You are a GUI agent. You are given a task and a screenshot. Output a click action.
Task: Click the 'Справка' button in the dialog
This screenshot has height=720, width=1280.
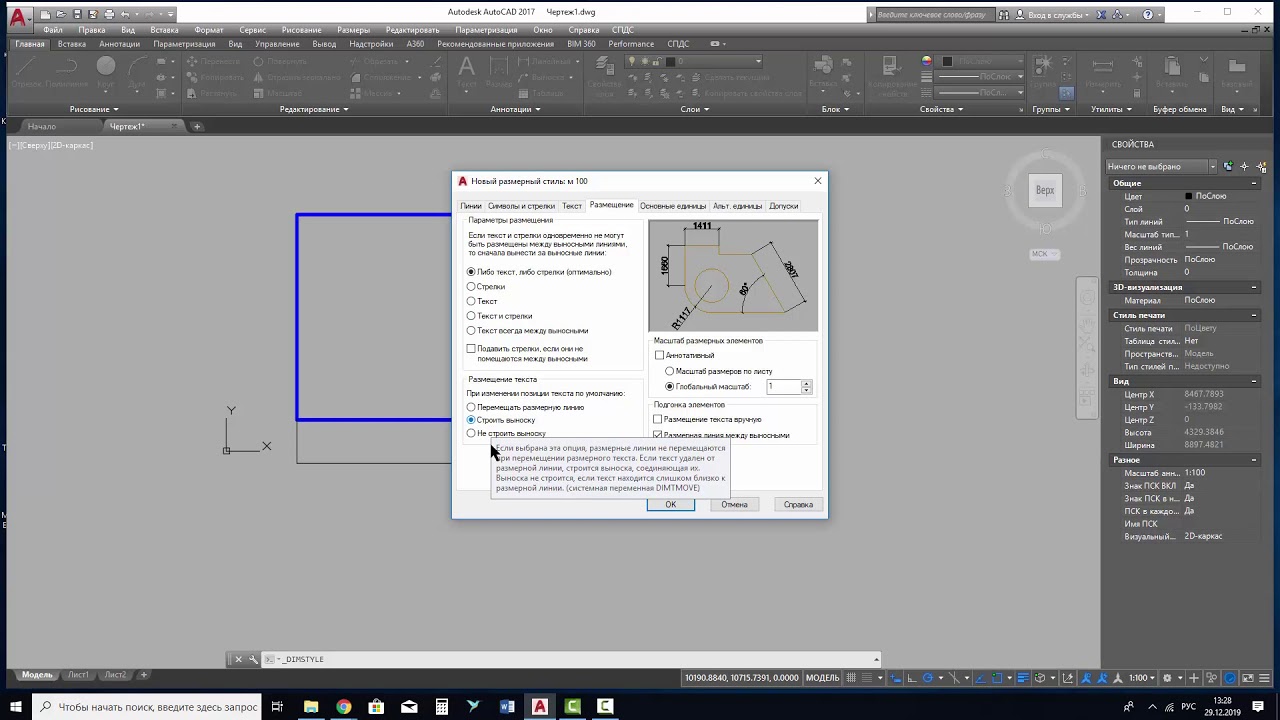[798, 505]
